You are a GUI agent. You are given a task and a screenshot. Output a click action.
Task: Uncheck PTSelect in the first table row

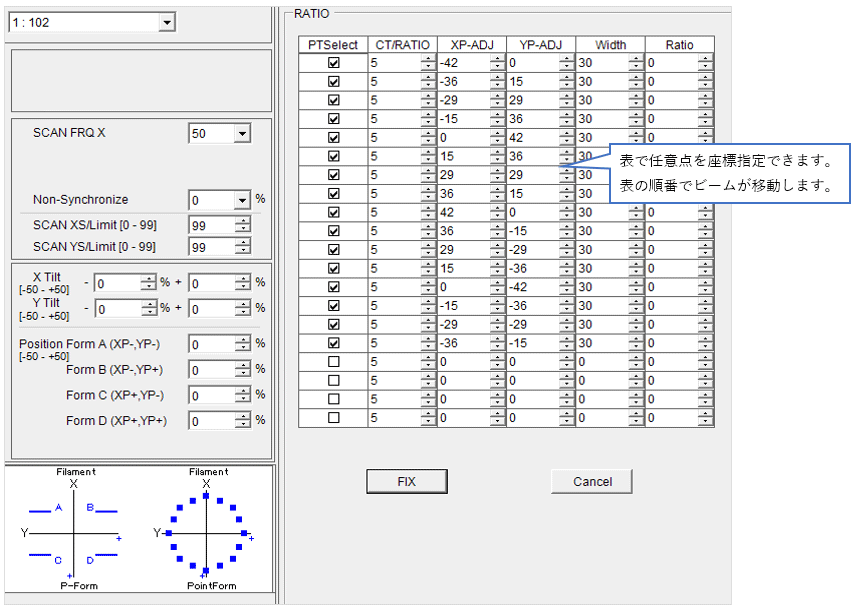334,63
